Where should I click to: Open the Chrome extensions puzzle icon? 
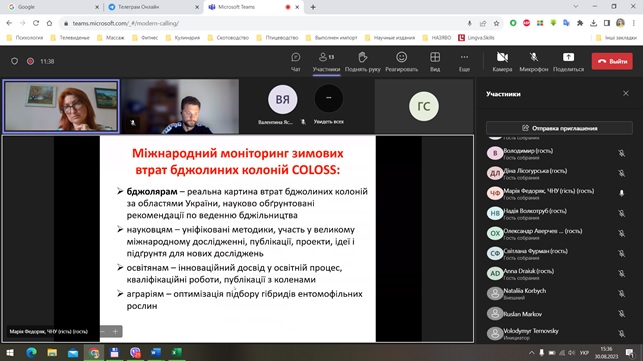580,23
